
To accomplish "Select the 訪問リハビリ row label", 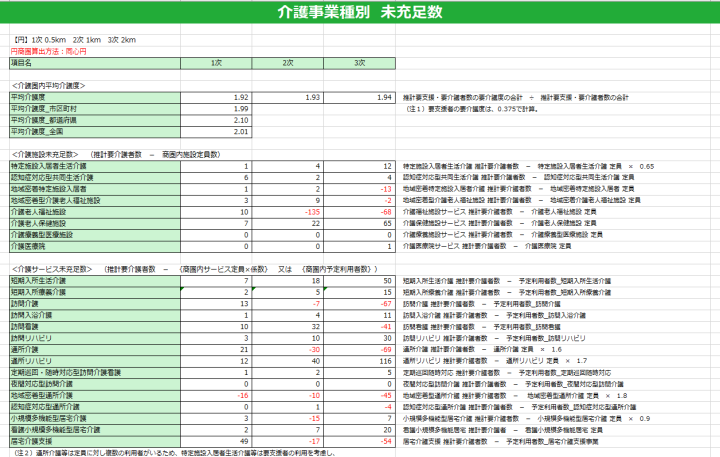I will tap(95, 338).
